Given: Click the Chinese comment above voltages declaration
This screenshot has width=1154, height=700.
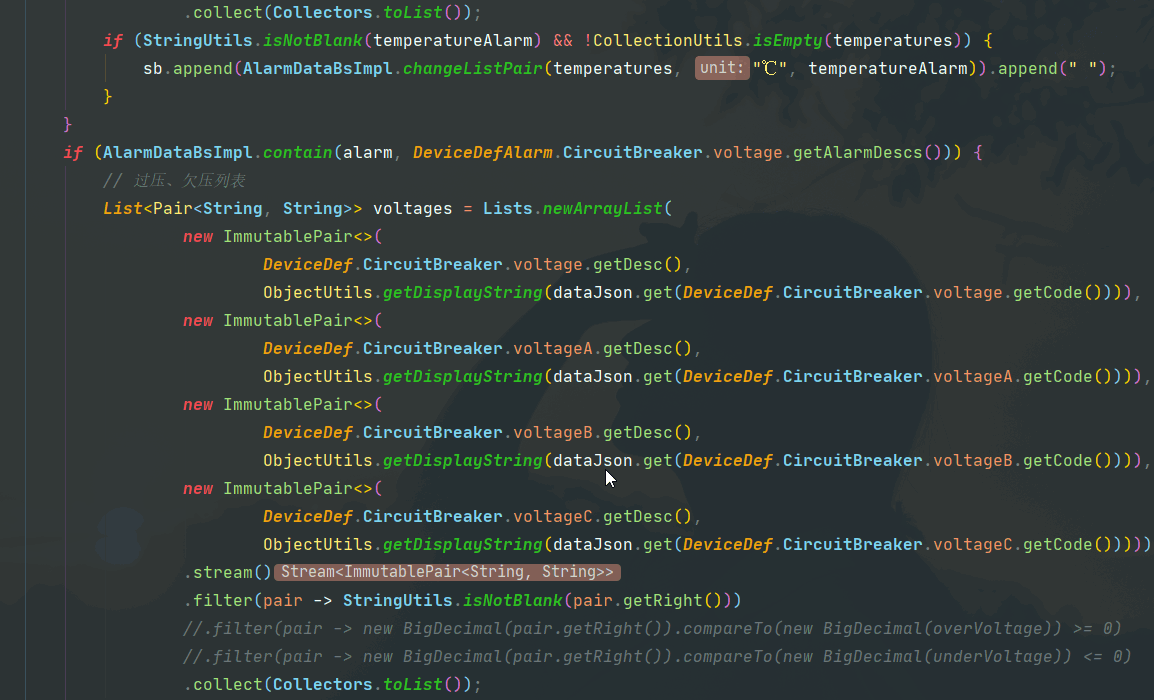Looking at the screenshot, I should click(x=174, y=180).
